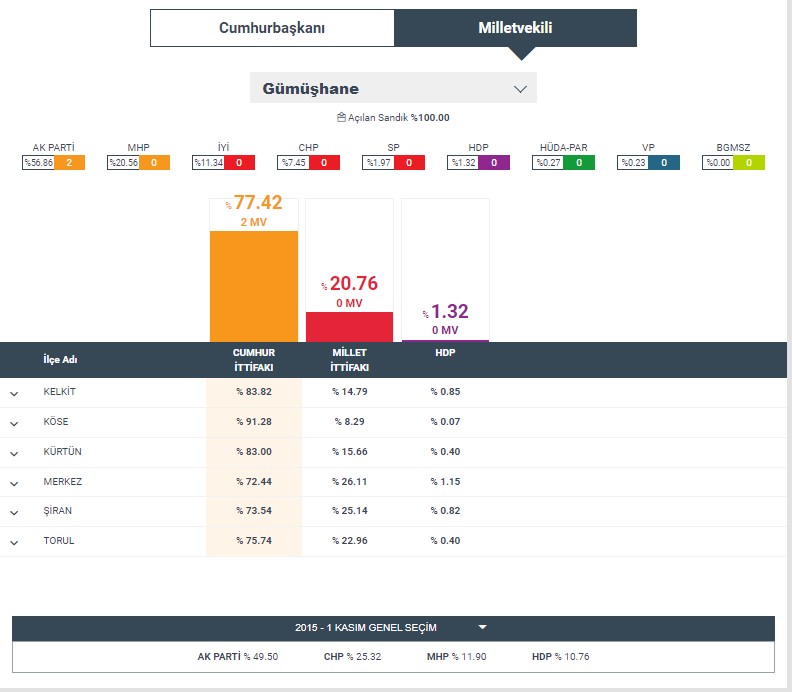Expand the KELKİT district row

[x=14, y=393]
